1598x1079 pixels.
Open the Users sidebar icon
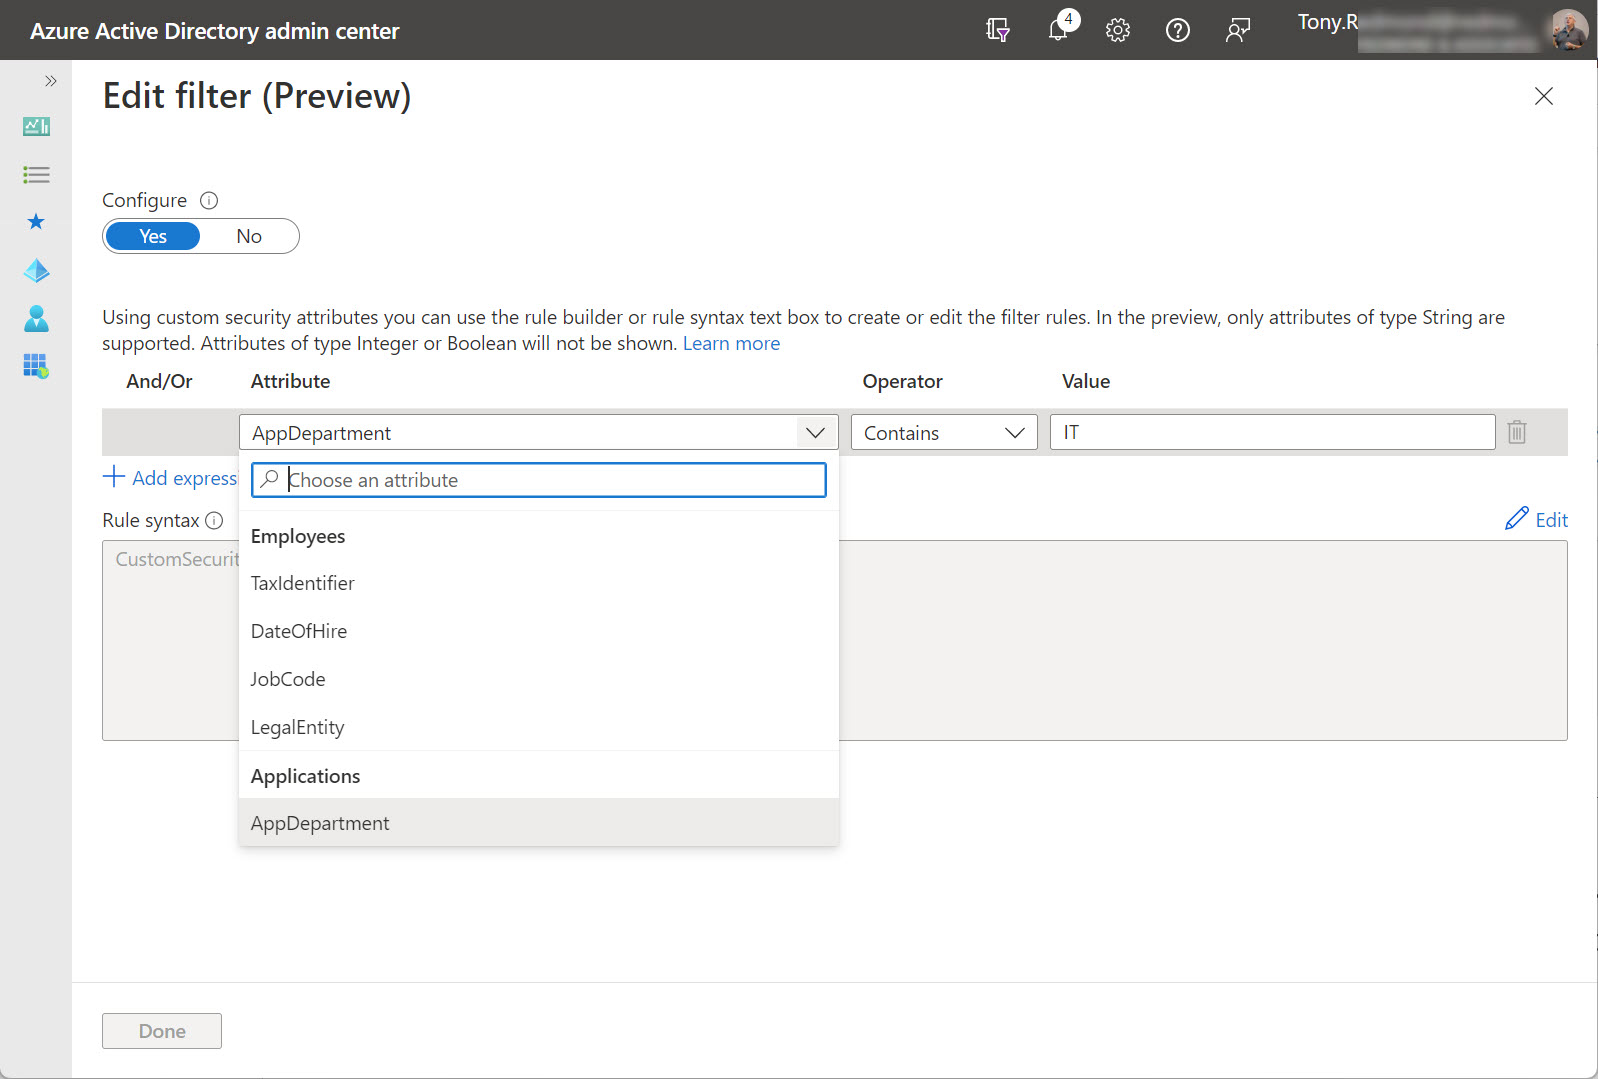click(36, 318)
